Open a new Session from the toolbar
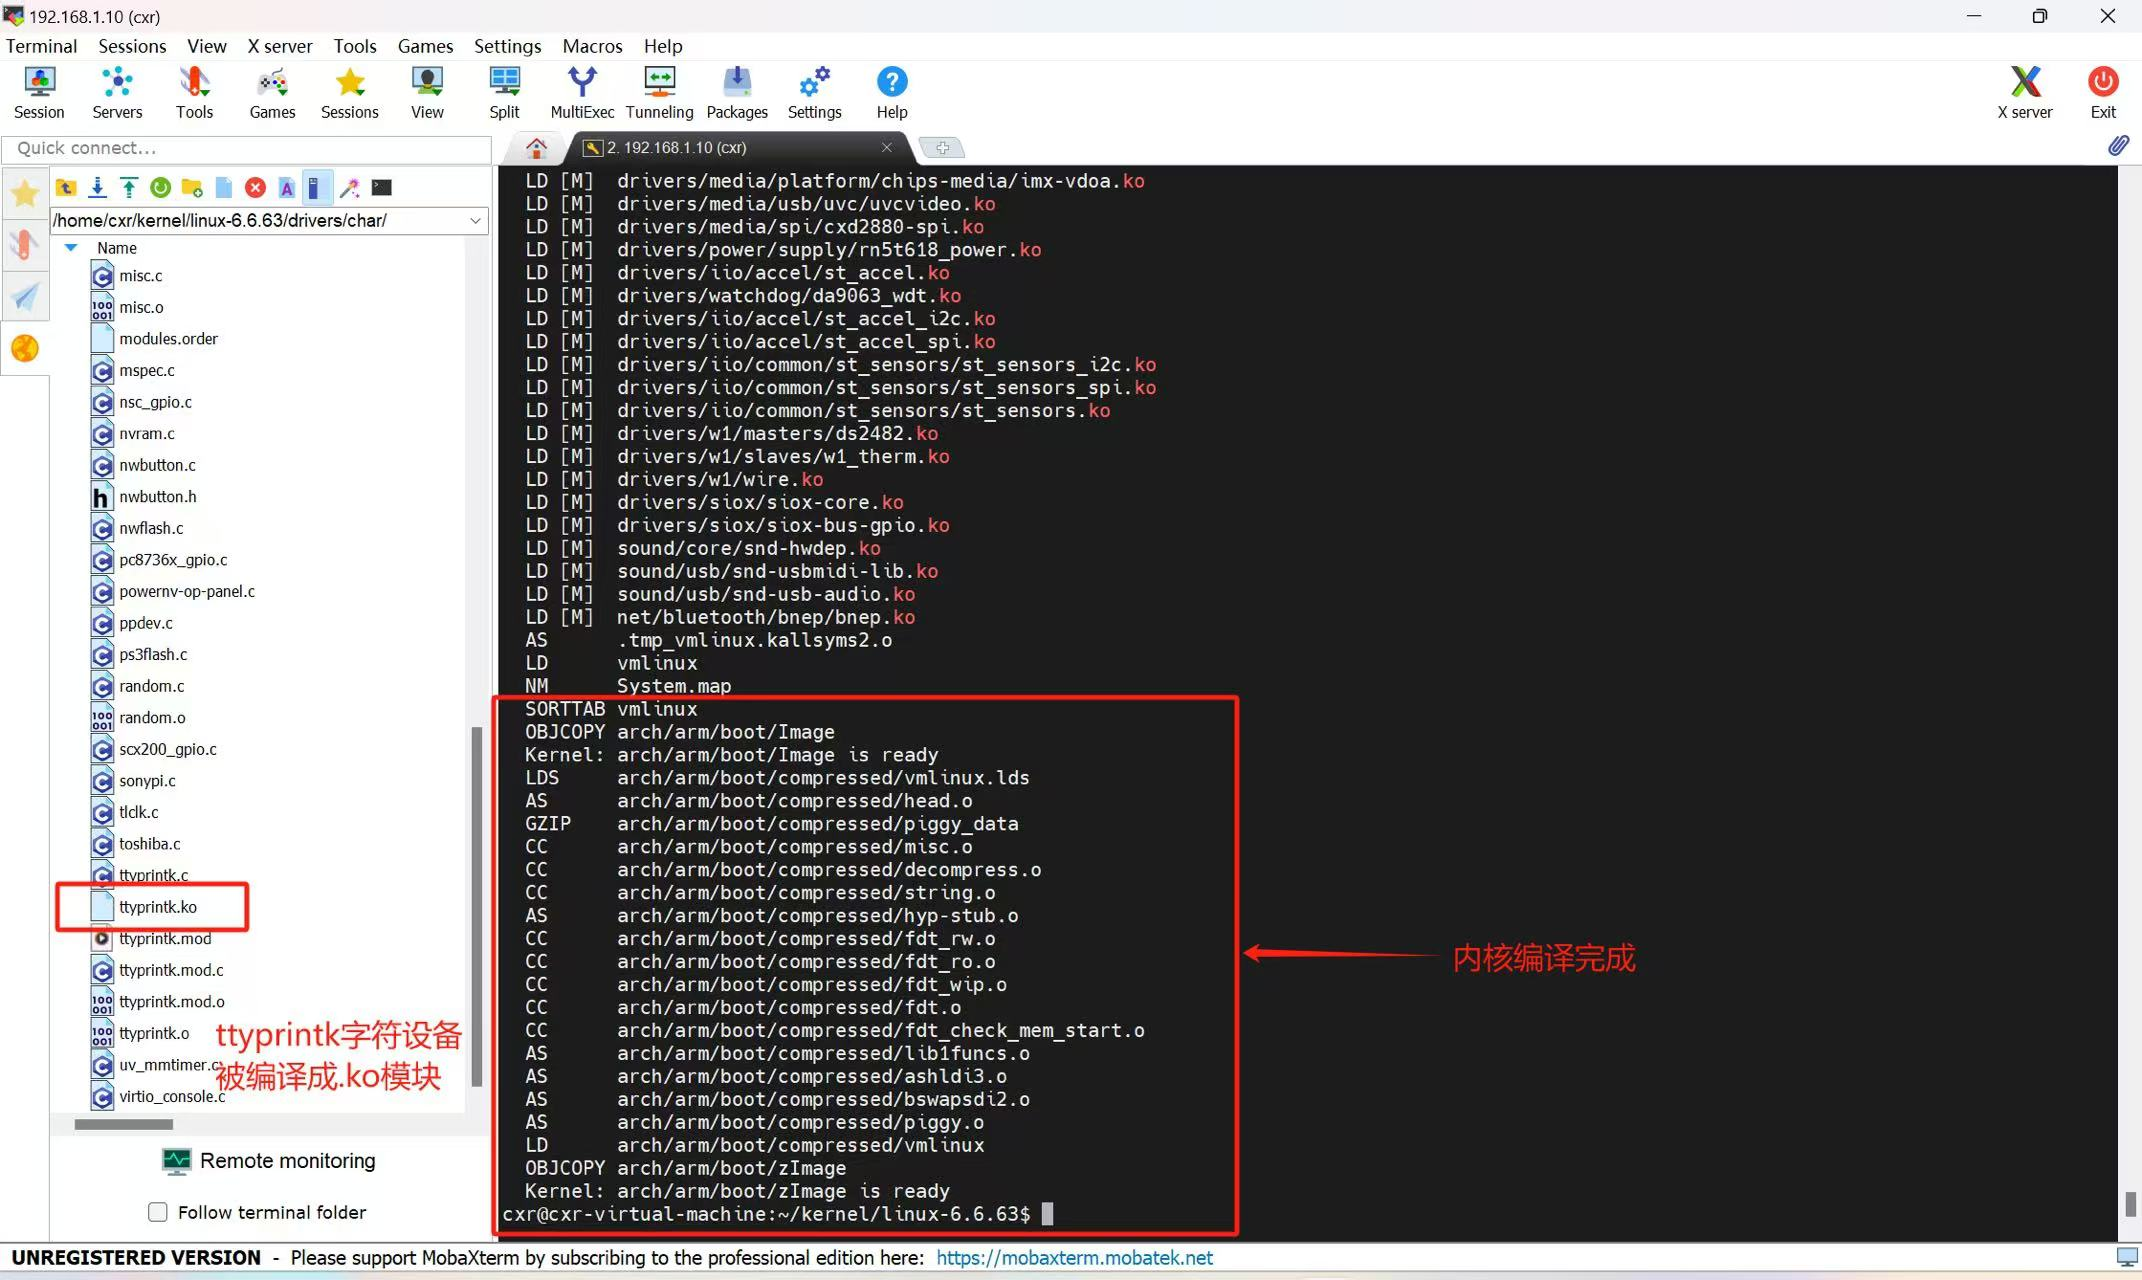This screenshot has height=1280, width=2142. pyautogui.click(x=39, y=92)
